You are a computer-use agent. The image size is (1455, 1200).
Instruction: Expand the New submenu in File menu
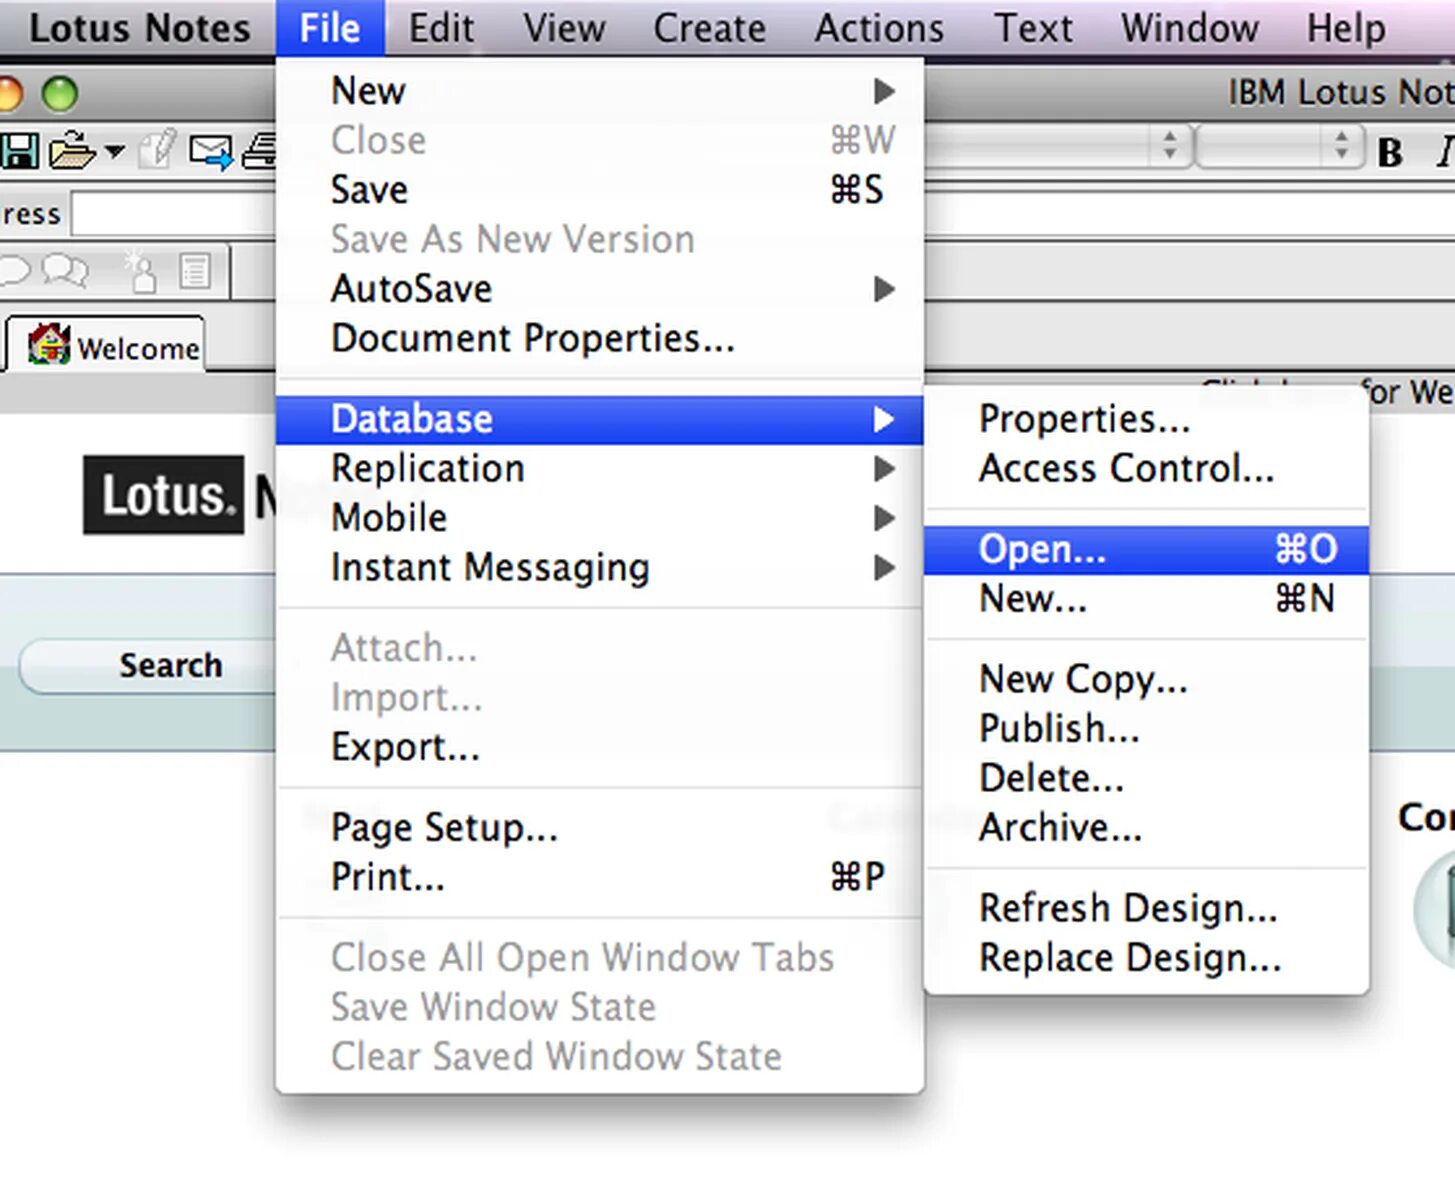coord(599,91)
